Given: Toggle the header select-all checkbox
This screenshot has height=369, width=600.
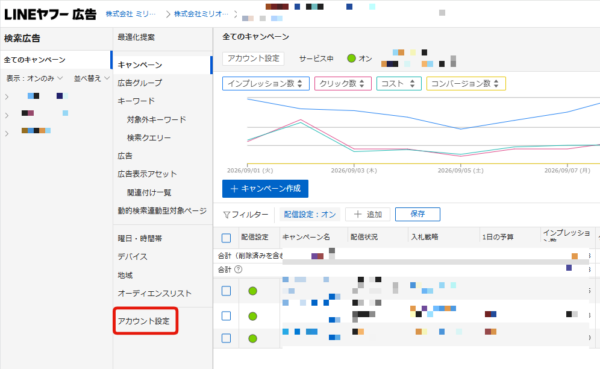Looking at the screenshot, I should pyautogui.click(x=226, y=238).
